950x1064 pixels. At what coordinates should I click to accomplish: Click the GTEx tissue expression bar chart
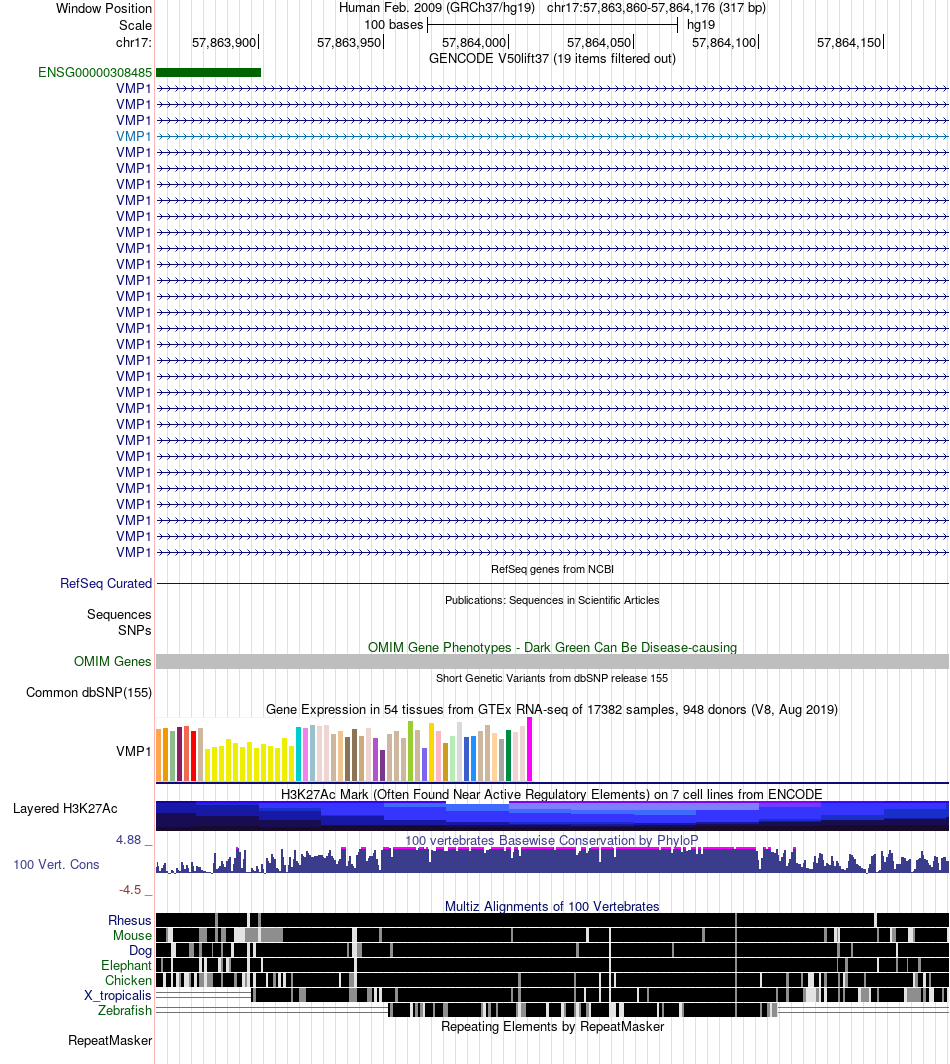[x=344, y=750]
